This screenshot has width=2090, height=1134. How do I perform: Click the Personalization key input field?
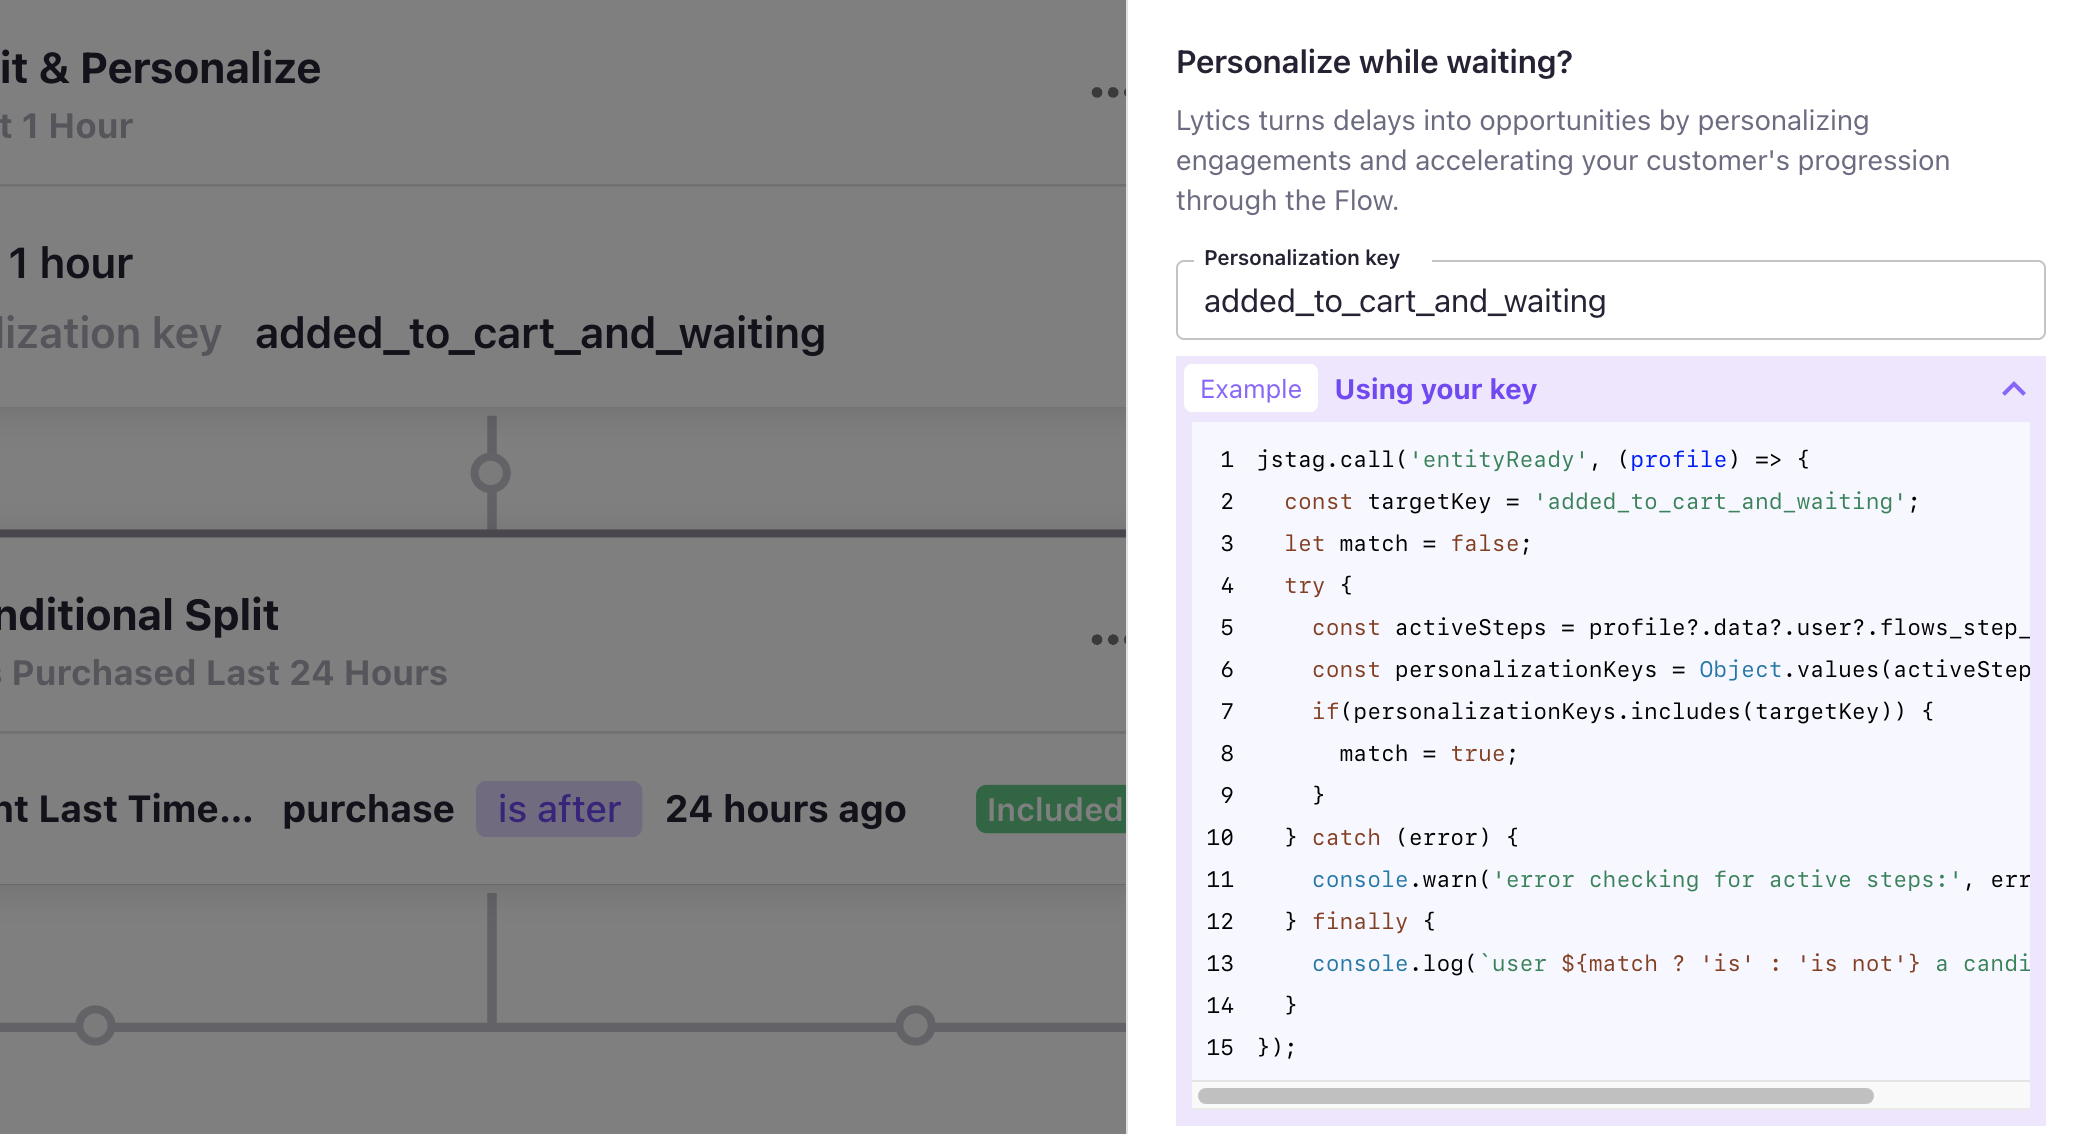point(1610,301)
